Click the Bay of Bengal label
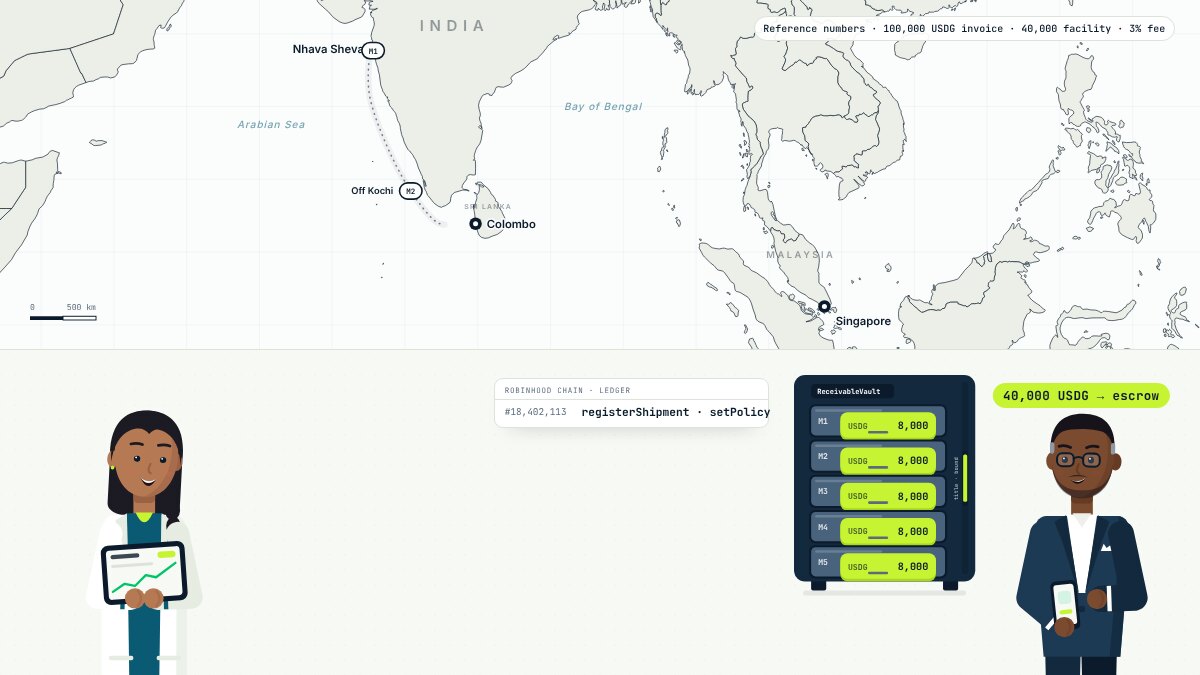Image resolution: width=1200 pixels, height=675 pixels. point(603,106)
